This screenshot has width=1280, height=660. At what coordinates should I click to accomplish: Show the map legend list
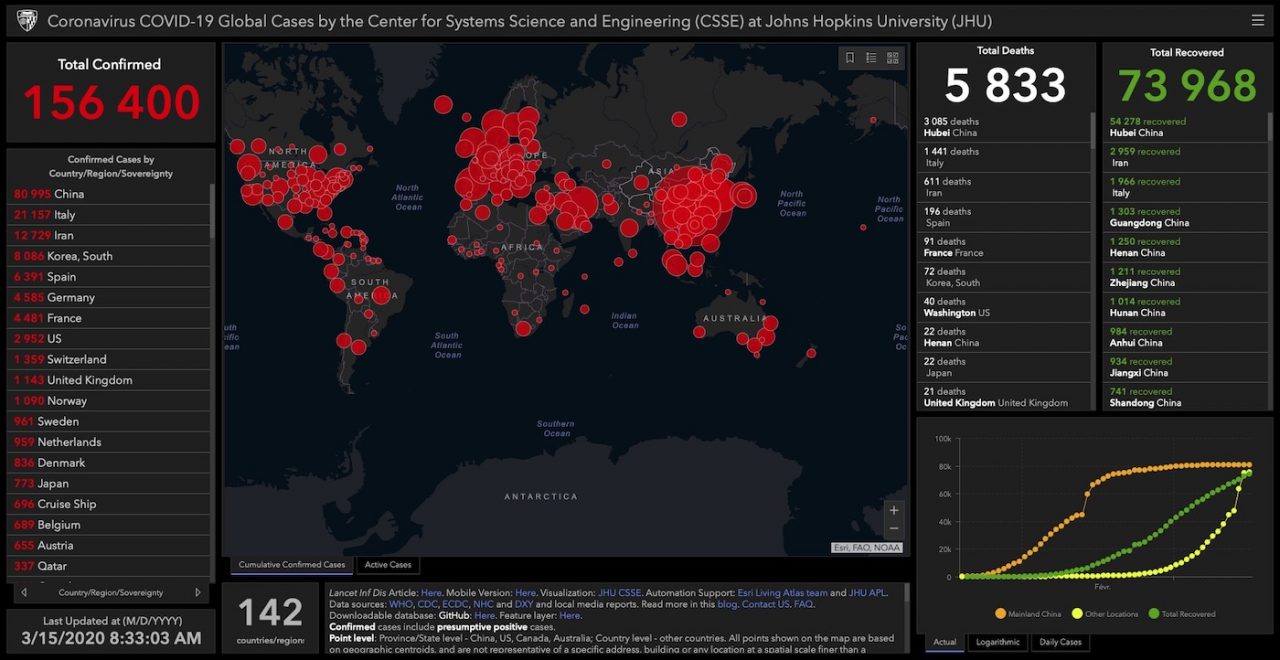871,58
